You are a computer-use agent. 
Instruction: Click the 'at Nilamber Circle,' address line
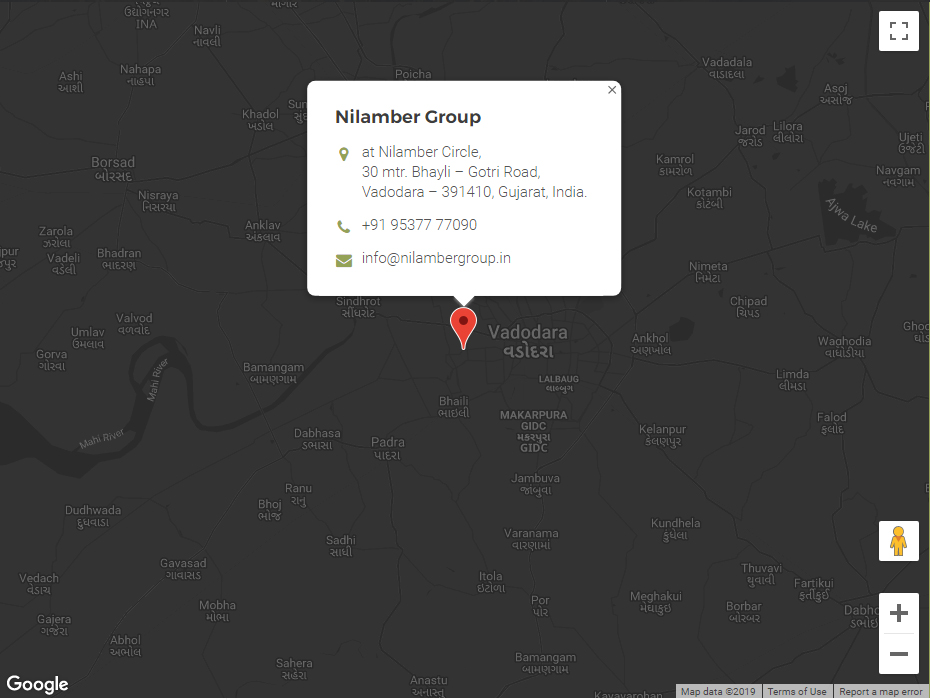tap(422, 152)
